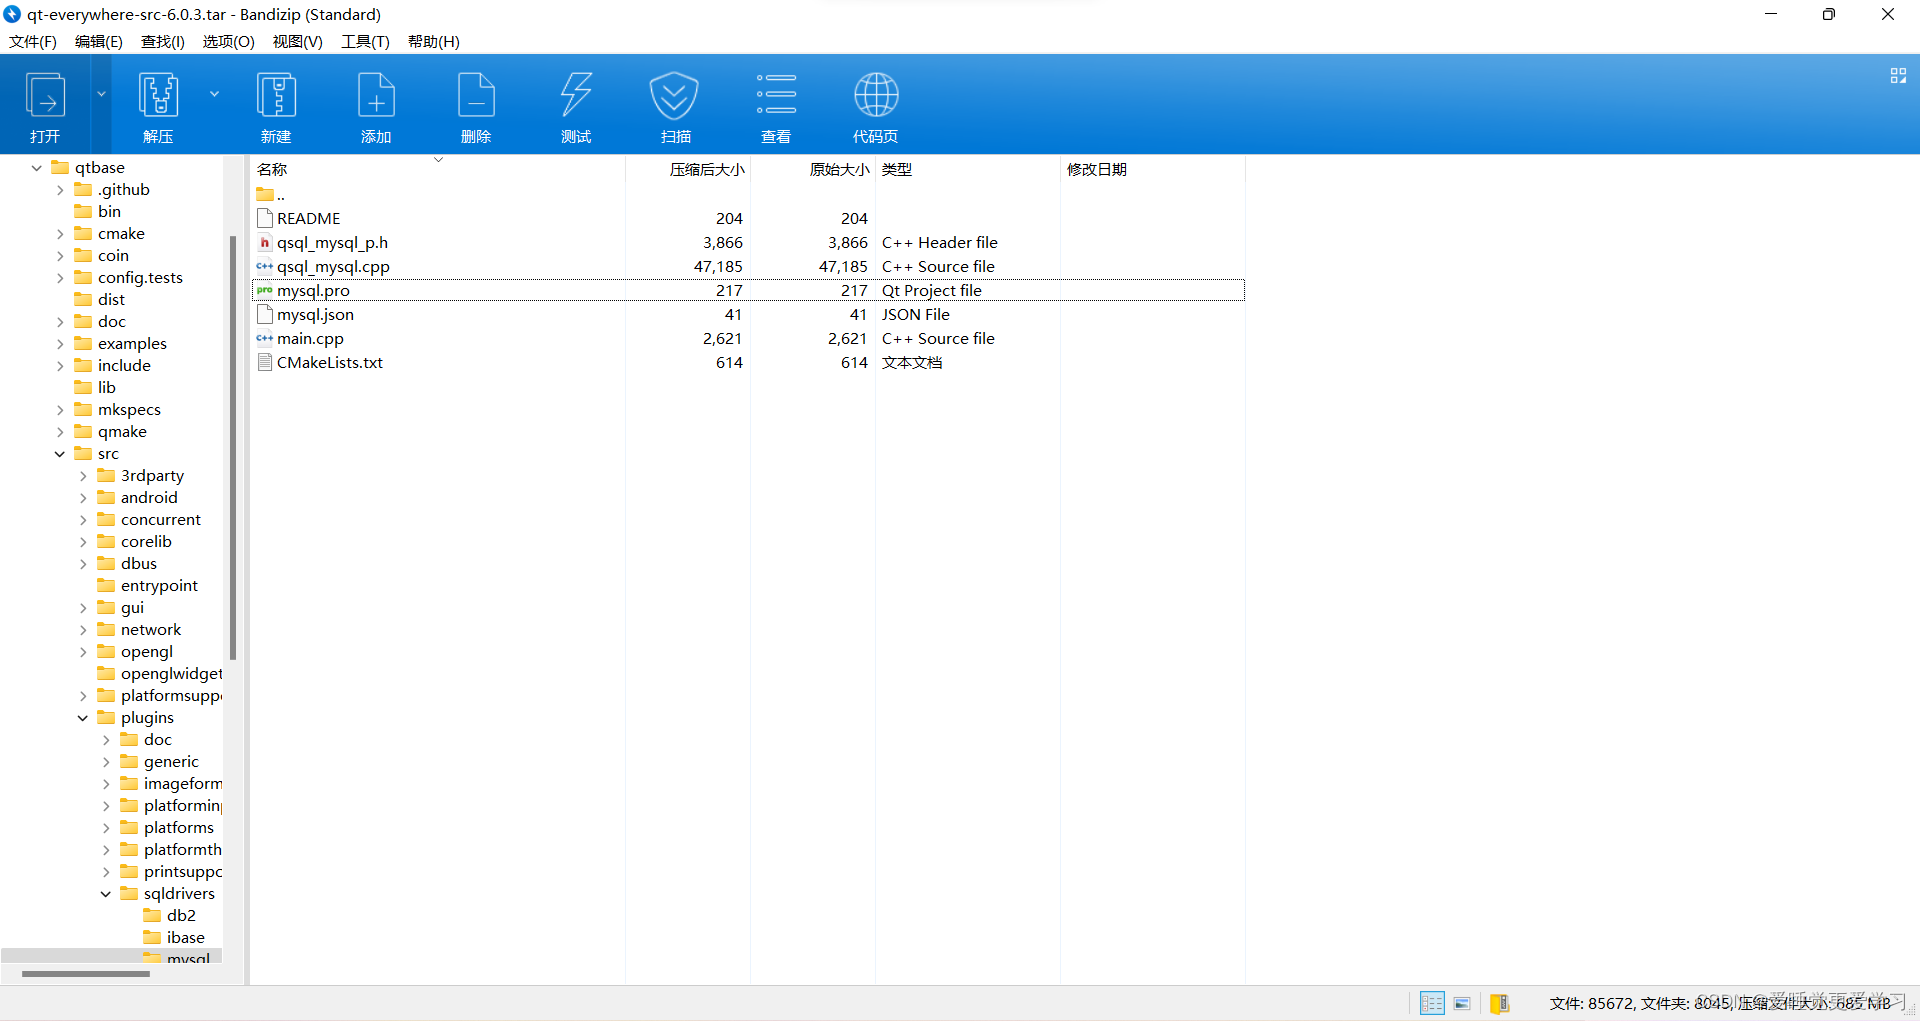Click the README file icon
The image size is (1920, 1021).
click(265, 218)
